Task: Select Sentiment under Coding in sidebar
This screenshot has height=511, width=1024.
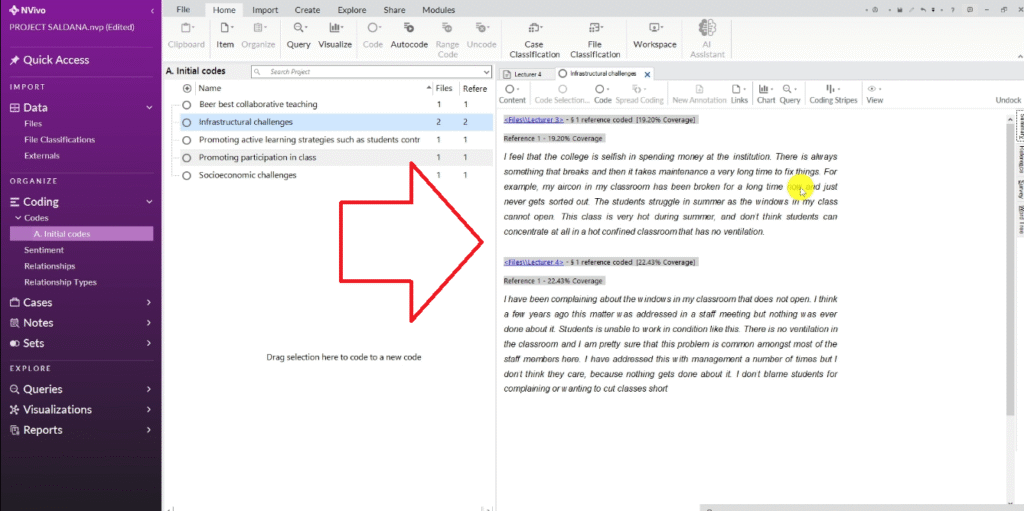Action: (x=44, y=250)
